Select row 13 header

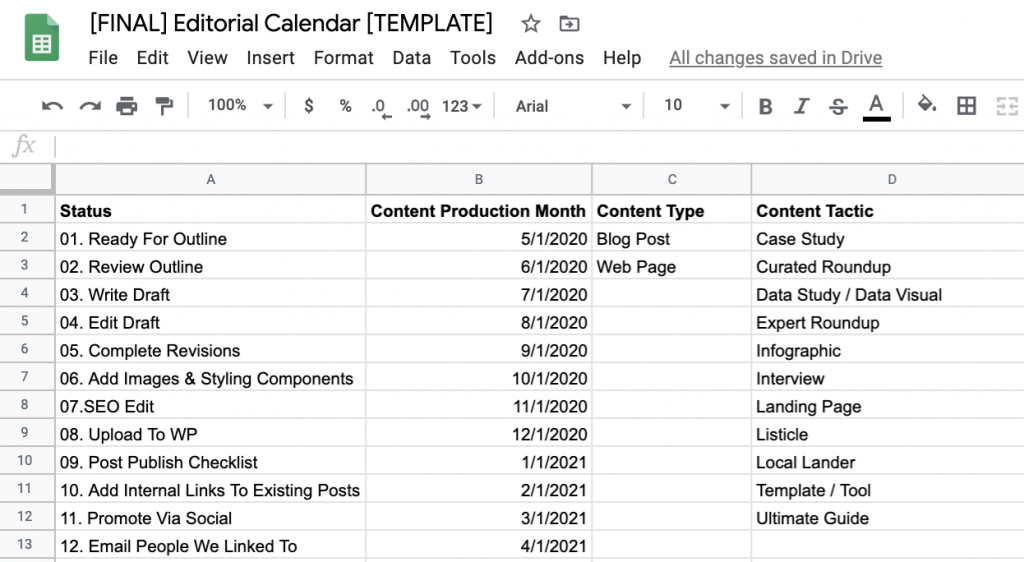coord(27,545)
